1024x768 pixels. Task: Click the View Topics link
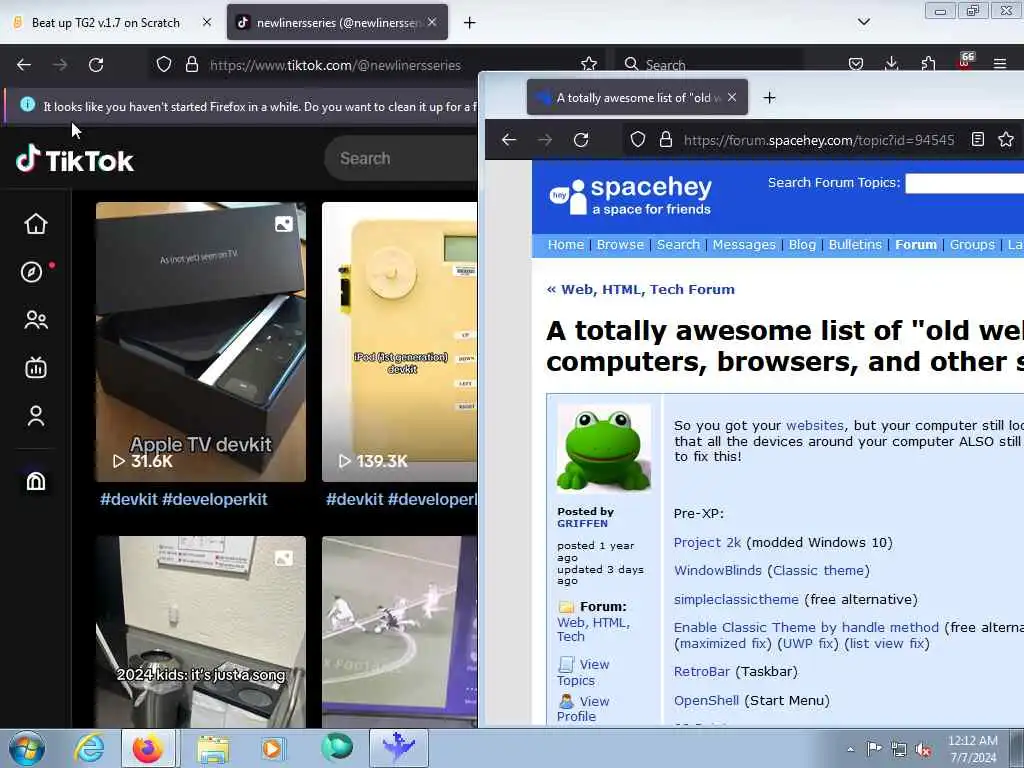tap(583, 672)
